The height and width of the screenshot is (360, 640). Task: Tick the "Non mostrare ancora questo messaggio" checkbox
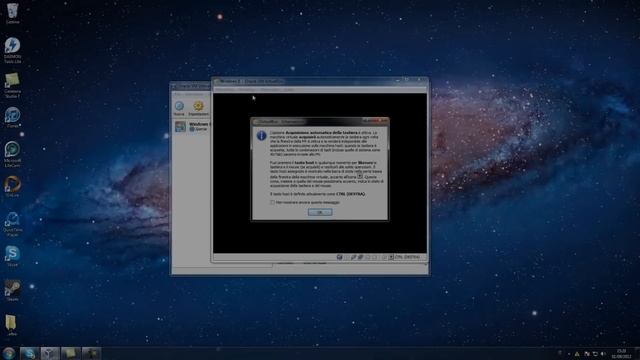pyautogui.click(x=272, y=202)
